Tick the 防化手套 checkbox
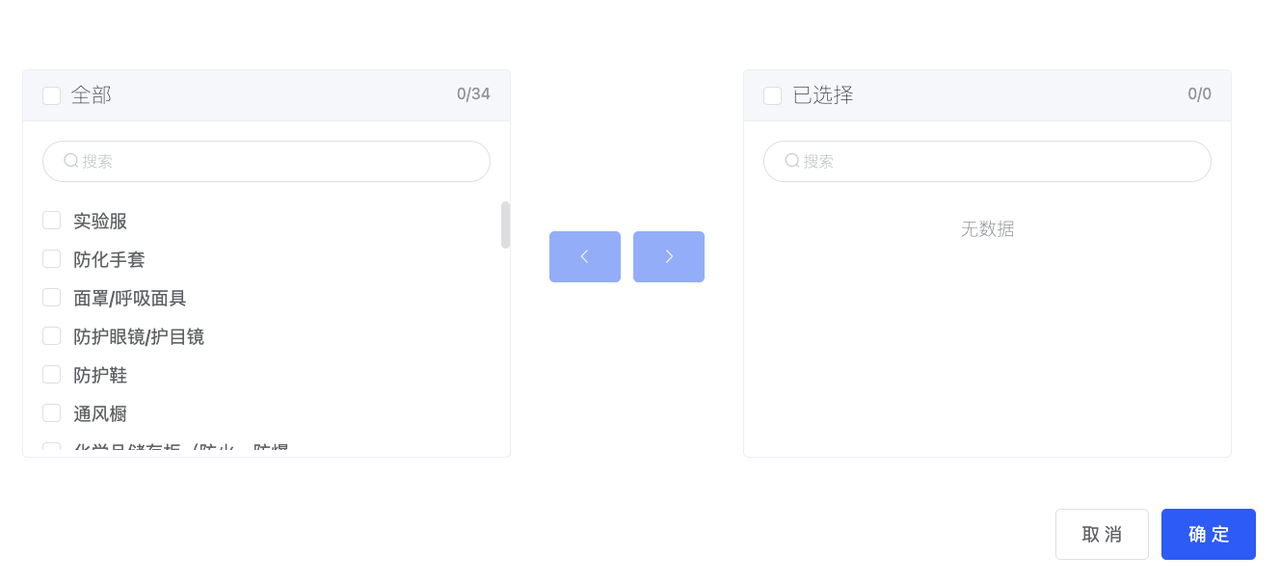The height and width of the screenshot is (582, 1280). [x=52, y=259]
